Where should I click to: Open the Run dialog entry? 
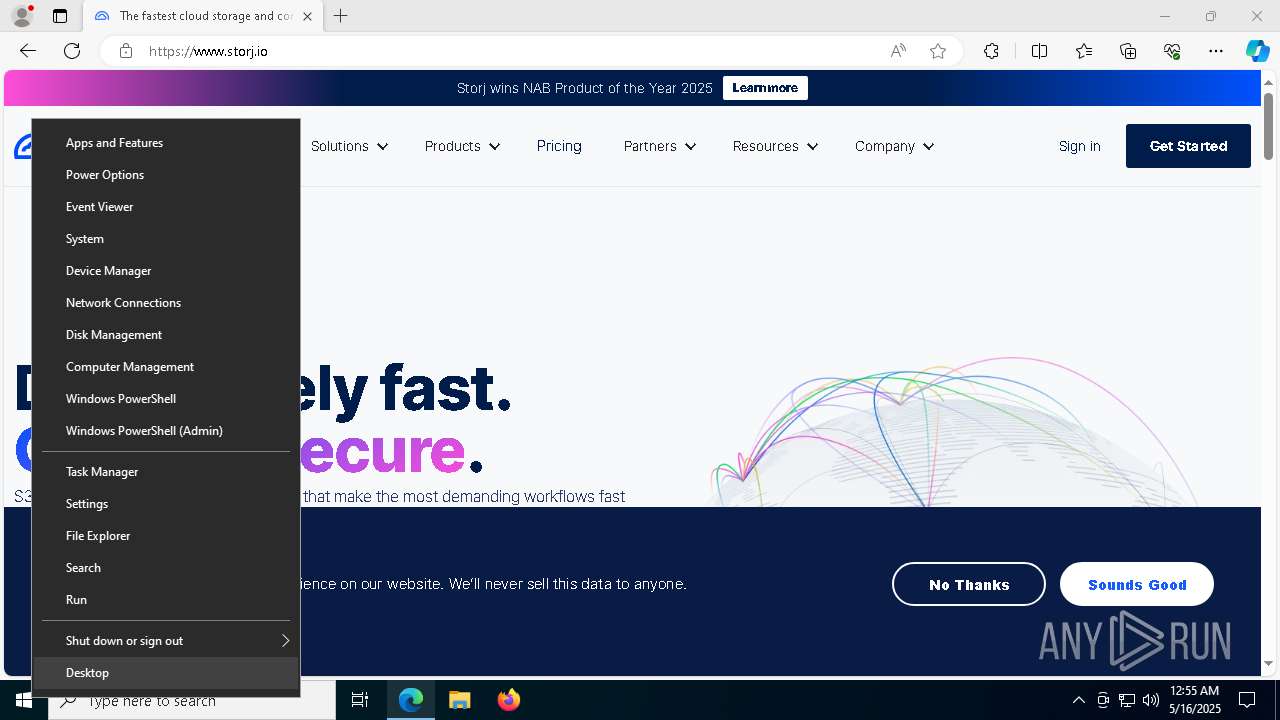point(166,600)
